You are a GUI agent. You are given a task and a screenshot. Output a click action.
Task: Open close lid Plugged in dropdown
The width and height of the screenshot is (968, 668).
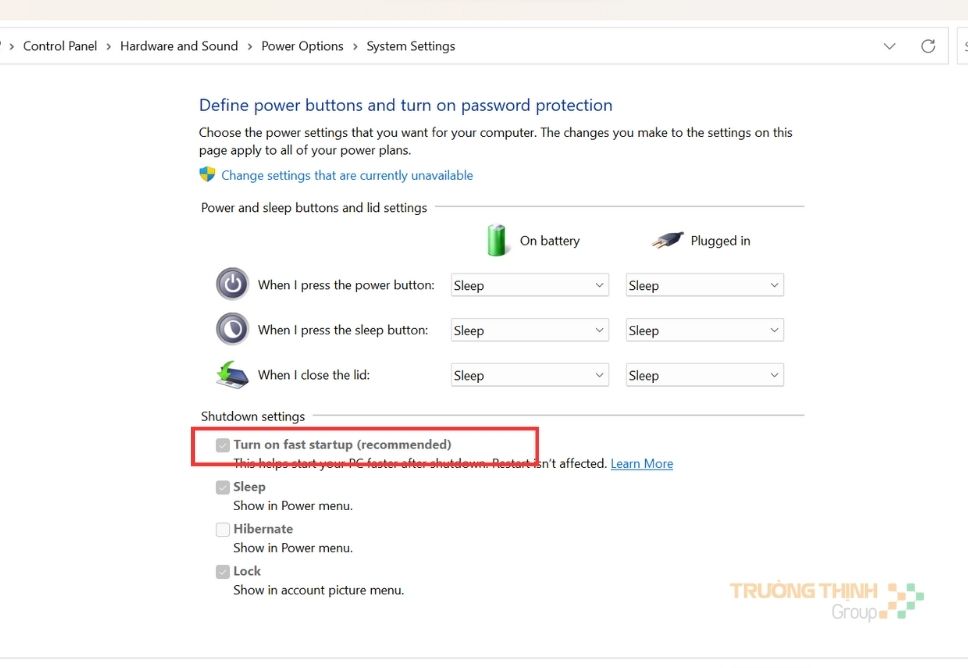coord(704,375)
